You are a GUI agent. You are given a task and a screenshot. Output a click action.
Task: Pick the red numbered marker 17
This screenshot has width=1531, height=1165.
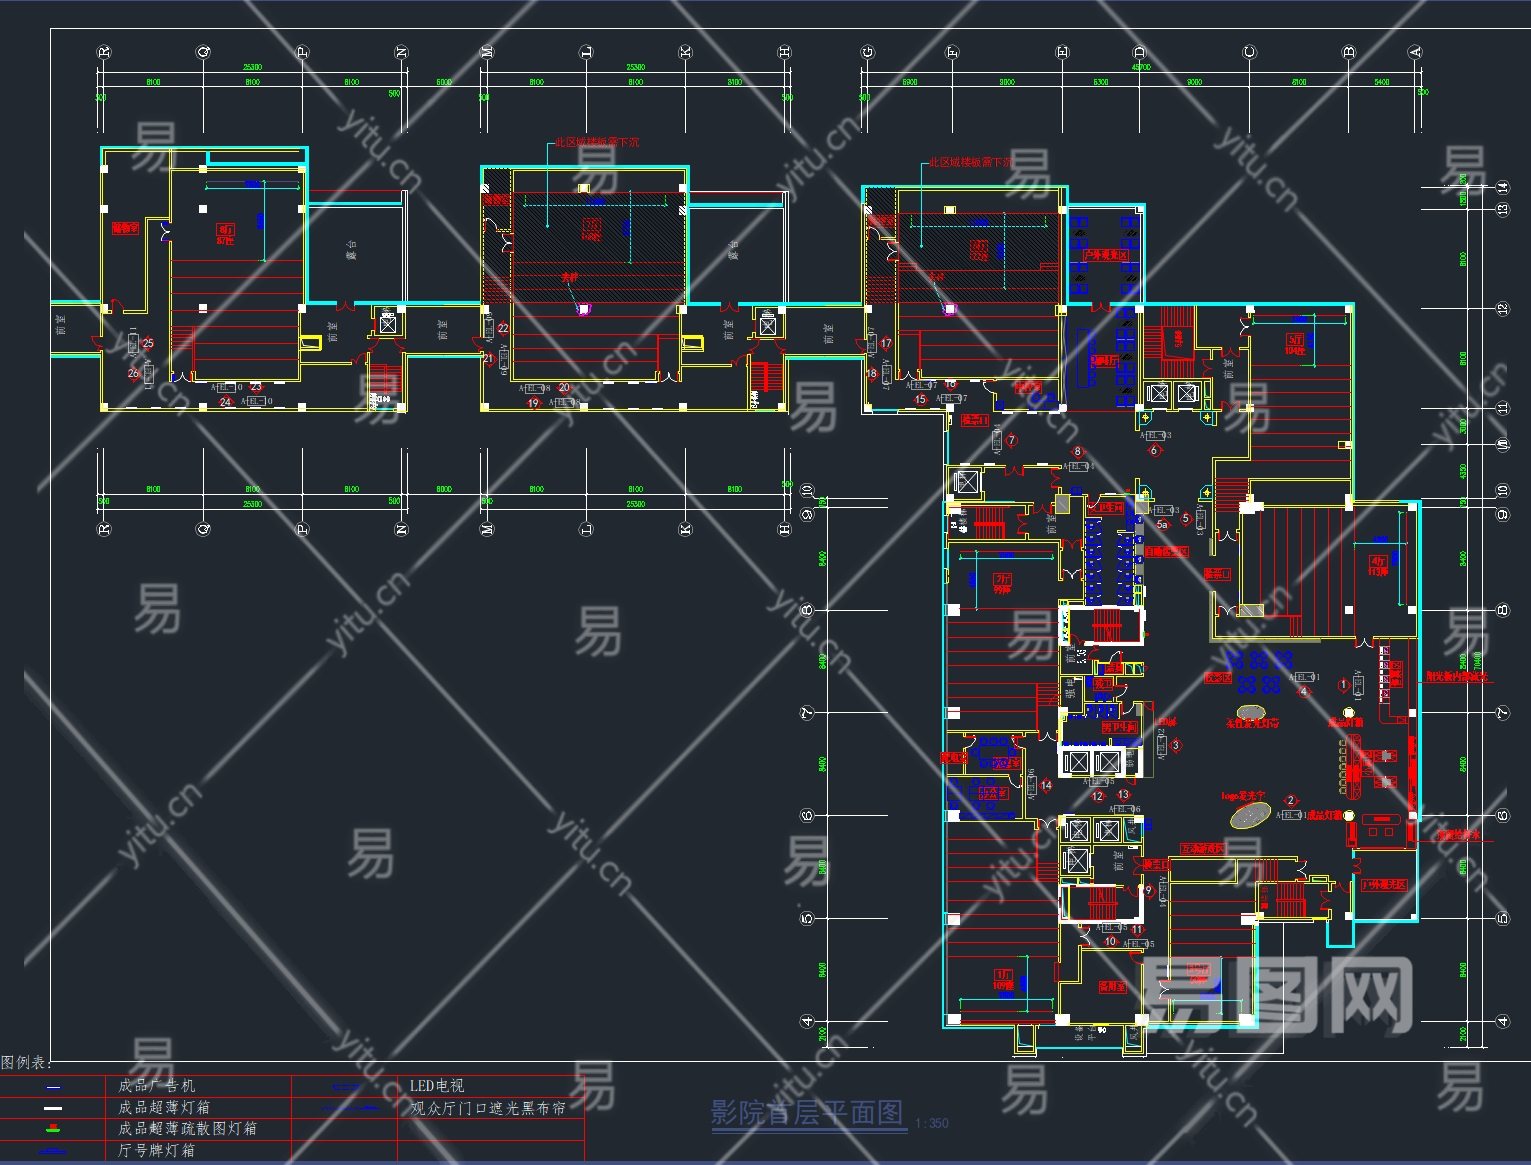click(x=886, y=344)
